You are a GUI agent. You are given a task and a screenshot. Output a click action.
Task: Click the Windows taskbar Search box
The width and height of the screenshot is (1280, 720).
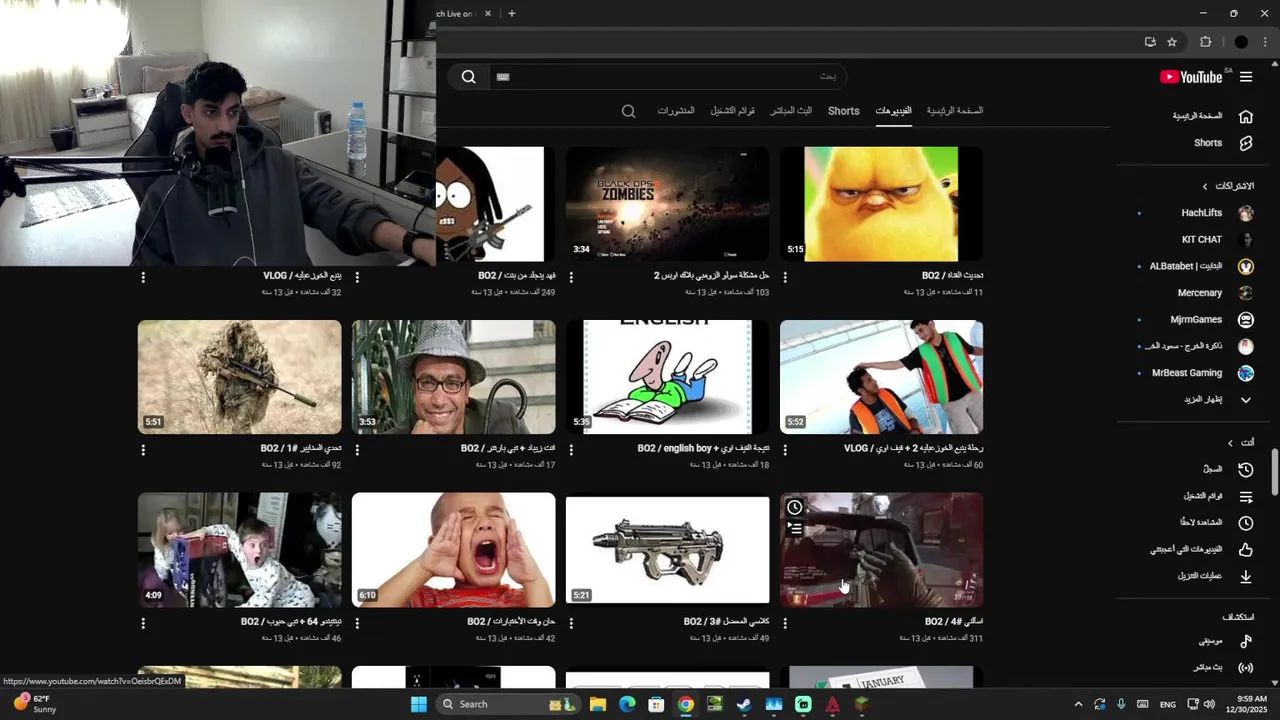[506, 704]
